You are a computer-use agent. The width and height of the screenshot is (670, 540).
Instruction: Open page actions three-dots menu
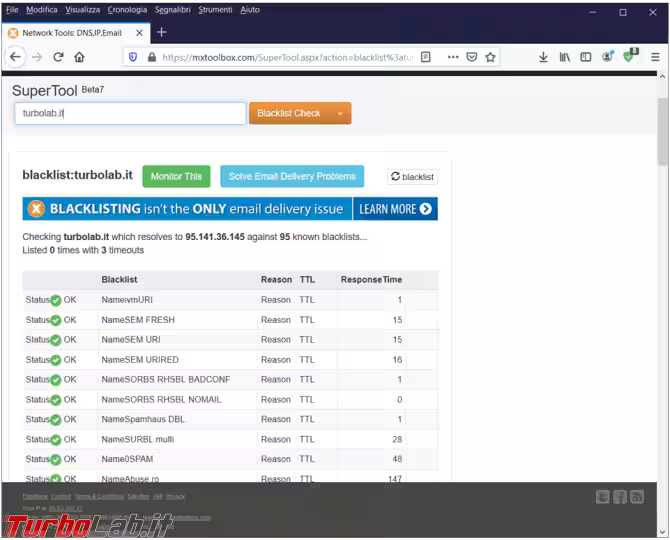(453, 57)
